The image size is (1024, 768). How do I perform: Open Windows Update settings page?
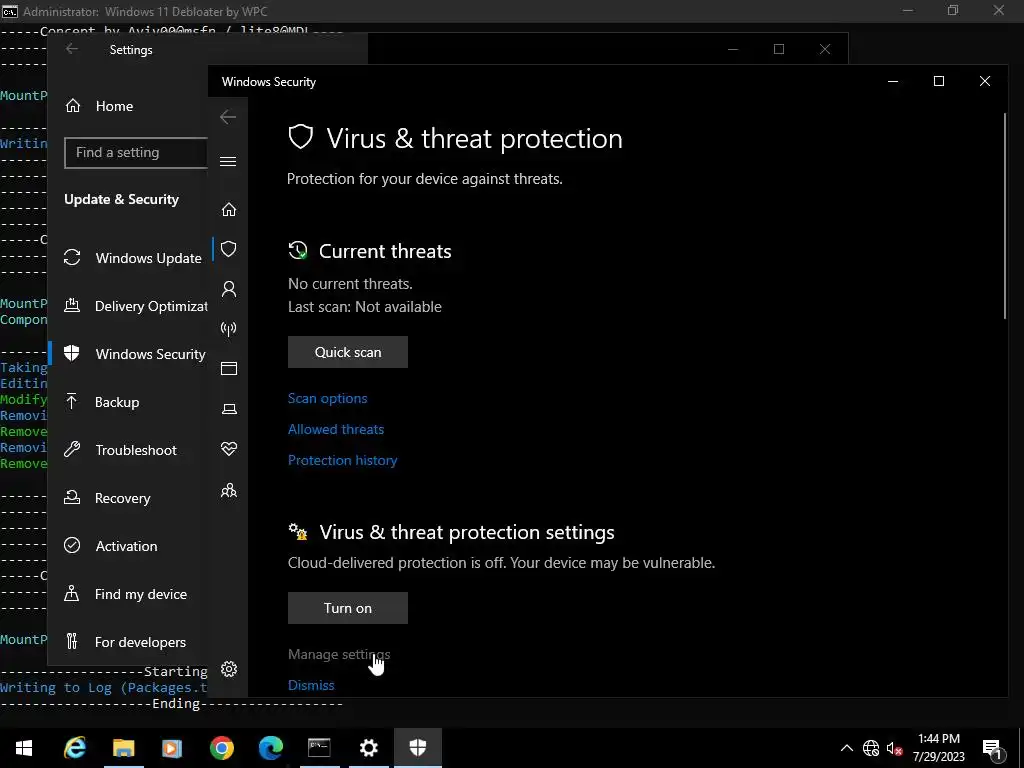click(133, 258)
